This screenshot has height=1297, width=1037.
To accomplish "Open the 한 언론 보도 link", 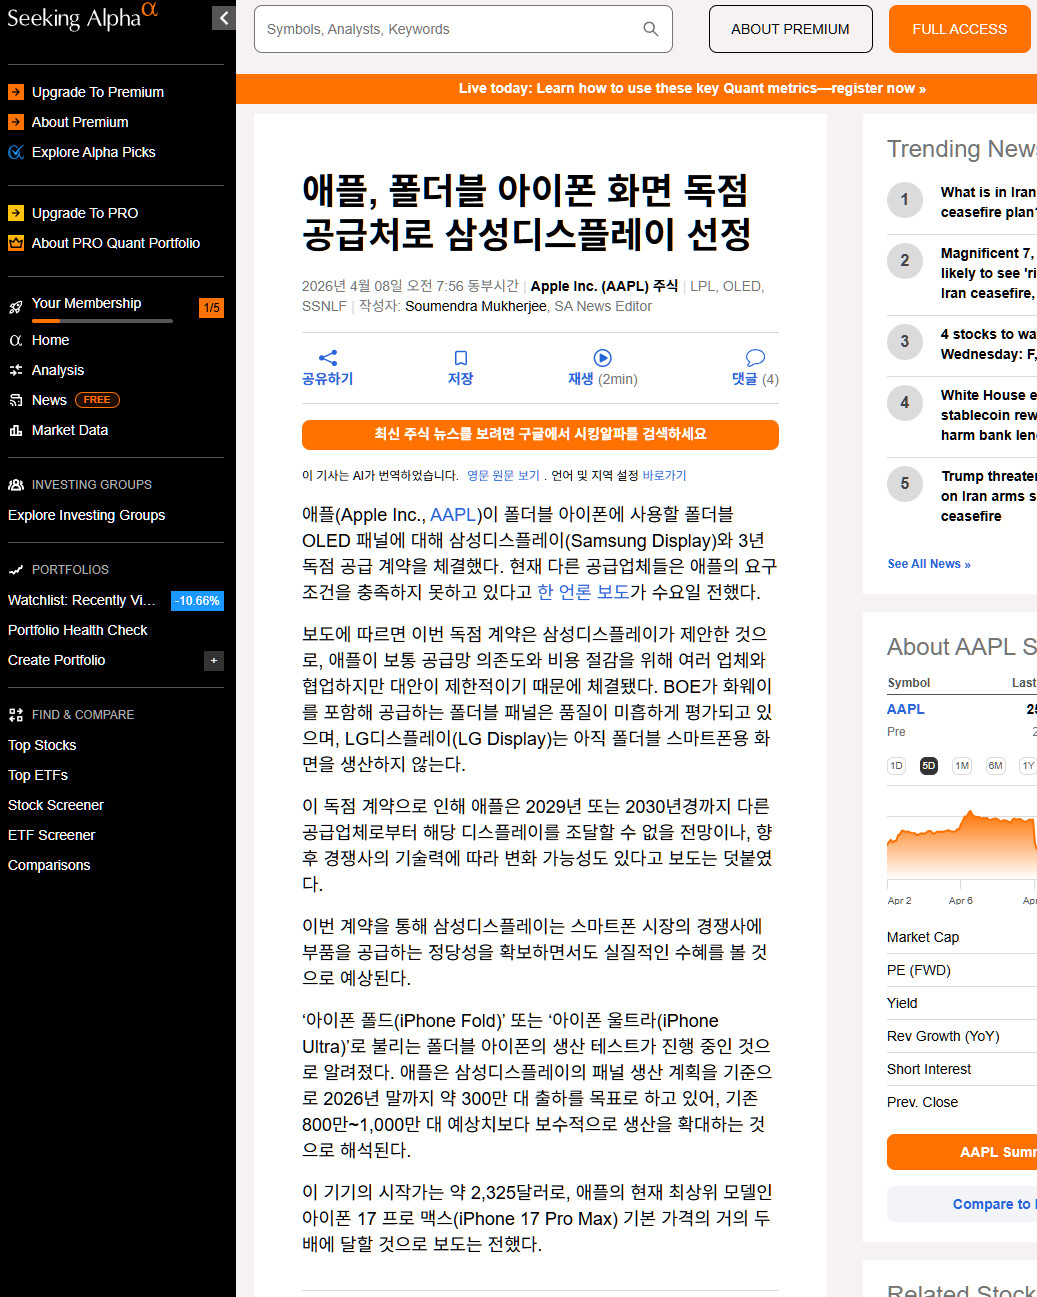I will click(x=583, y=592).
